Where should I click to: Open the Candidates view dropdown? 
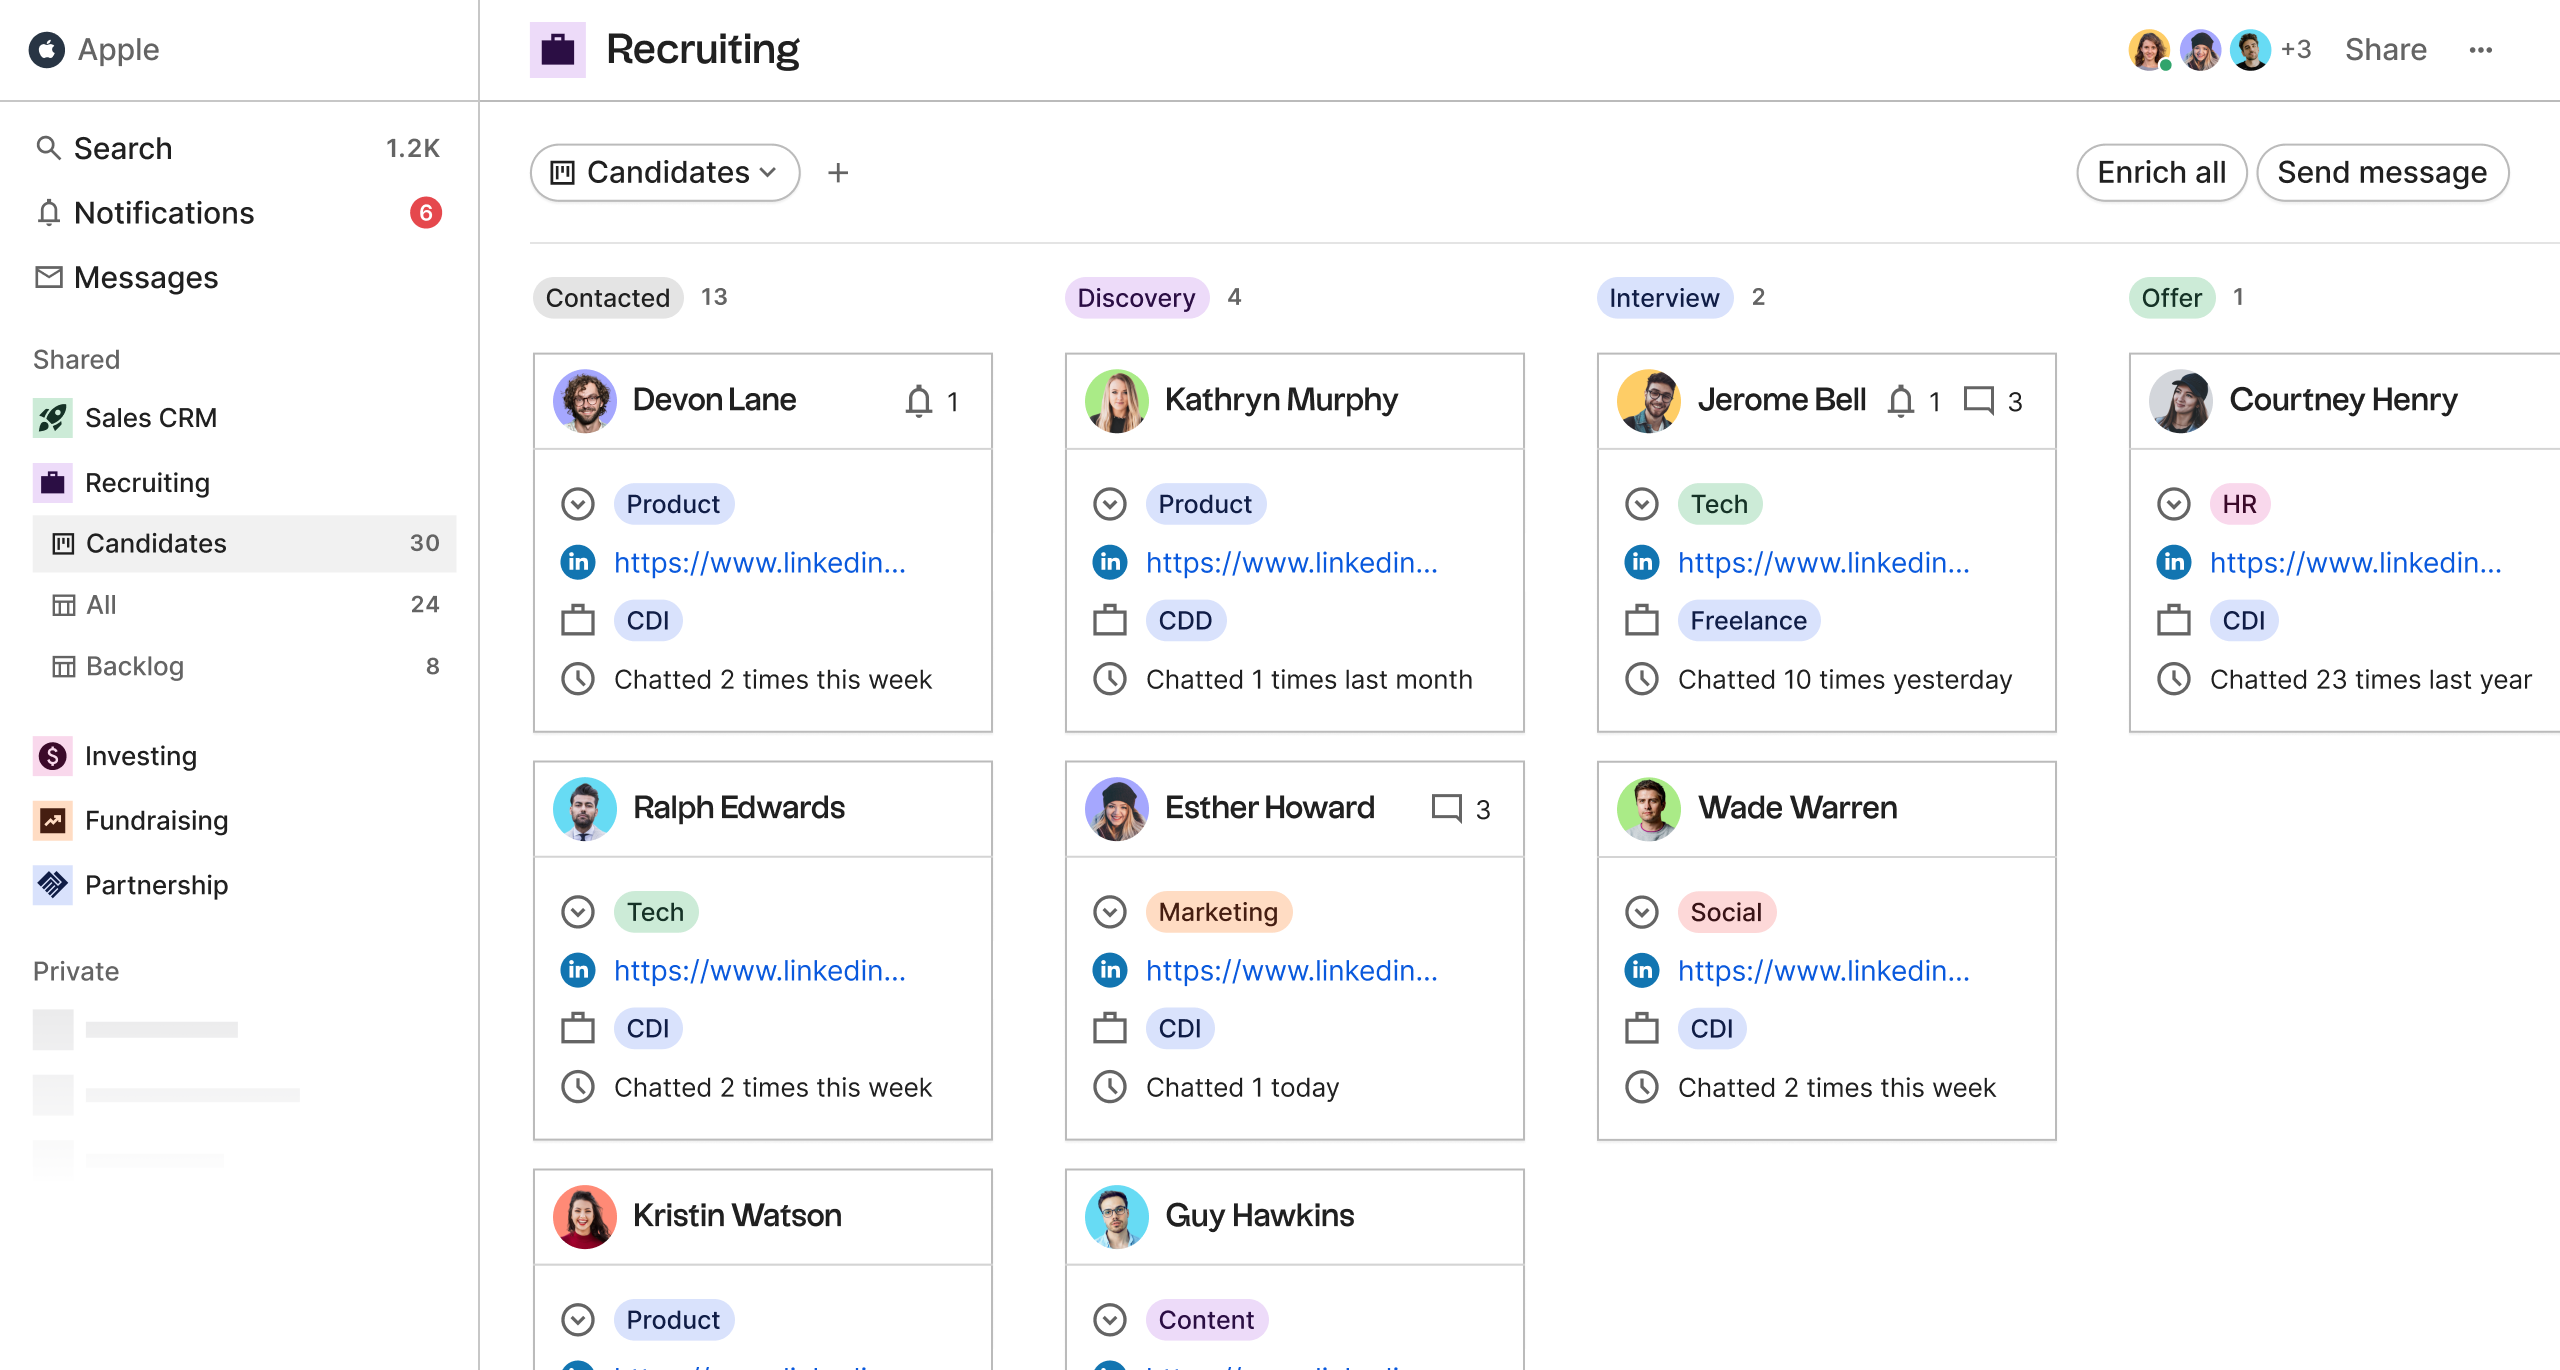pyautogui.click(x=665, y=173)
